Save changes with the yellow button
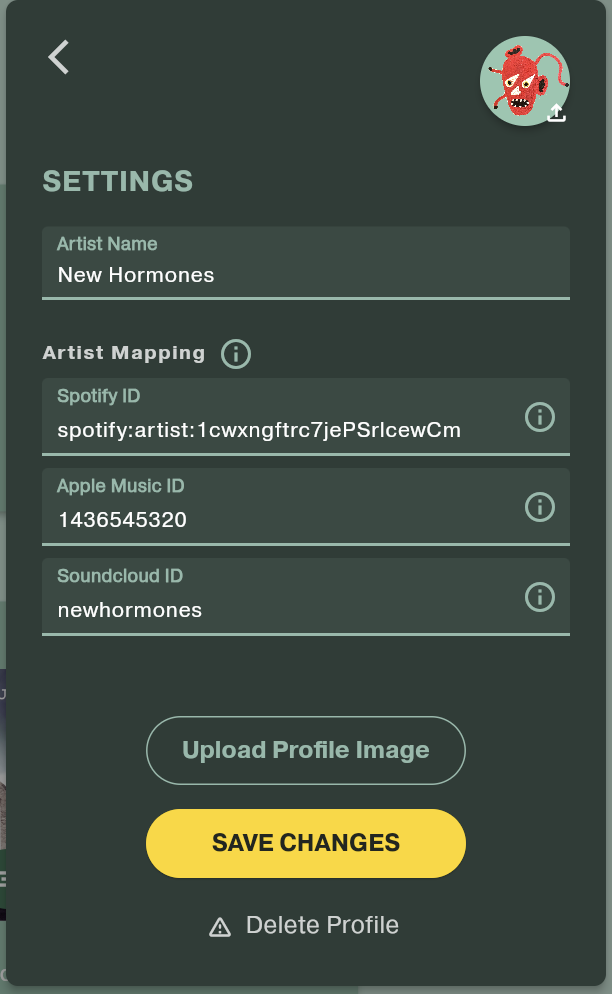The width and height of the screenshot is (612, 994). pos(306,842)
